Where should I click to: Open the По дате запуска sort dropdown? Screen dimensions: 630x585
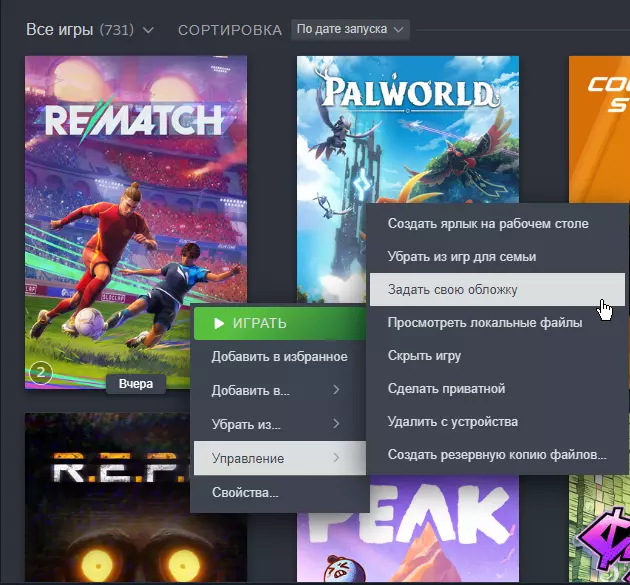point(350,29)
